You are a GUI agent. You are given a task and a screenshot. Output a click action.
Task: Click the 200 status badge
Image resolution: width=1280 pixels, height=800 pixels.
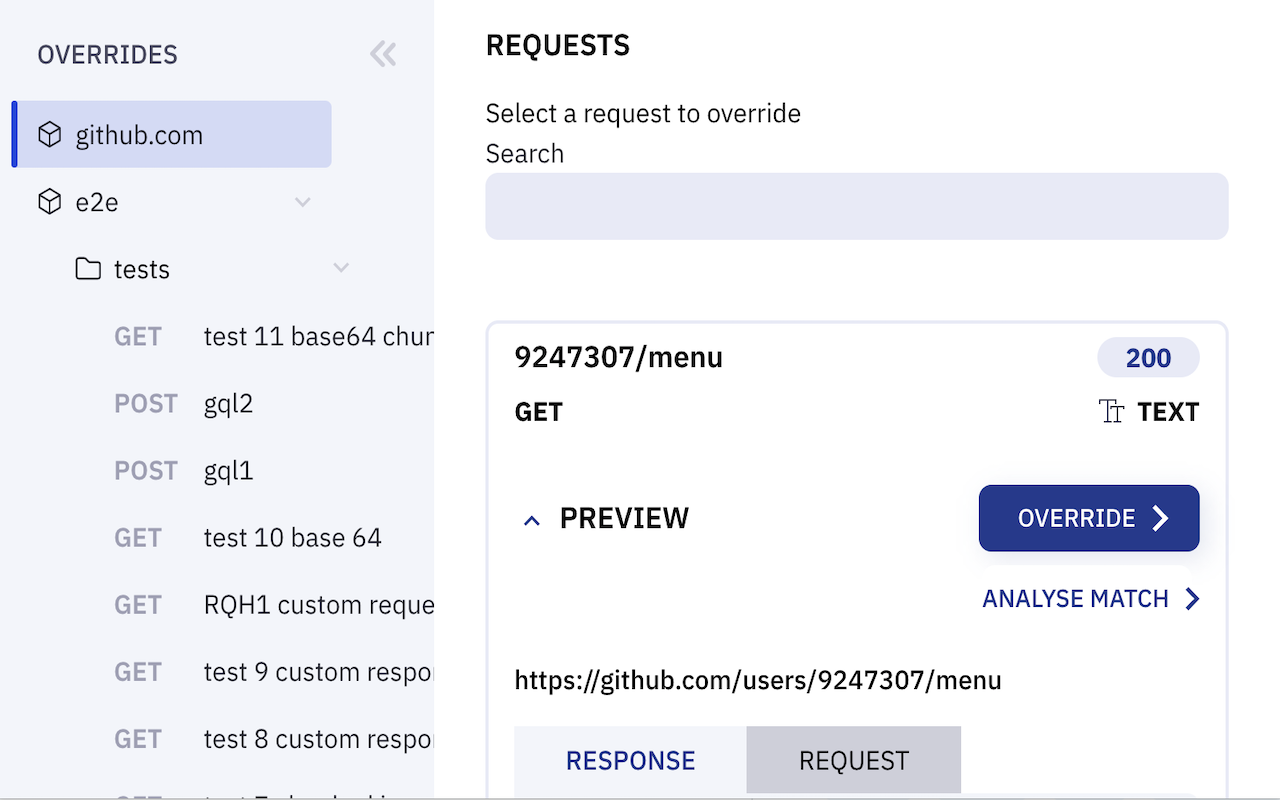(x=1148, y=358)
